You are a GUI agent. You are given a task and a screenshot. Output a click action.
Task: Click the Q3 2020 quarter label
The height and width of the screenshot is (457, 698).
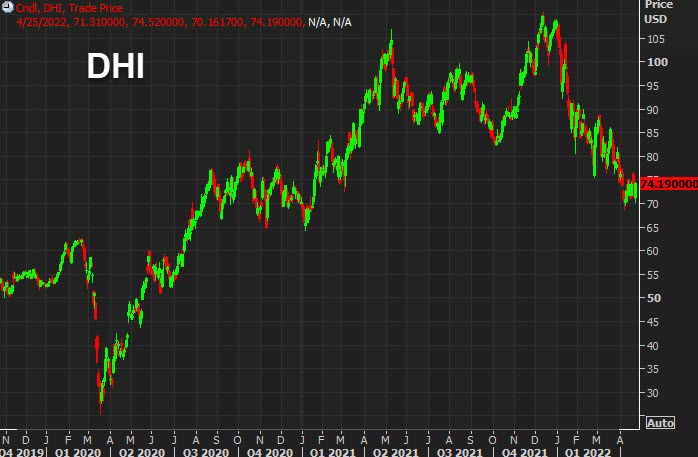click(x=206, y=453)
